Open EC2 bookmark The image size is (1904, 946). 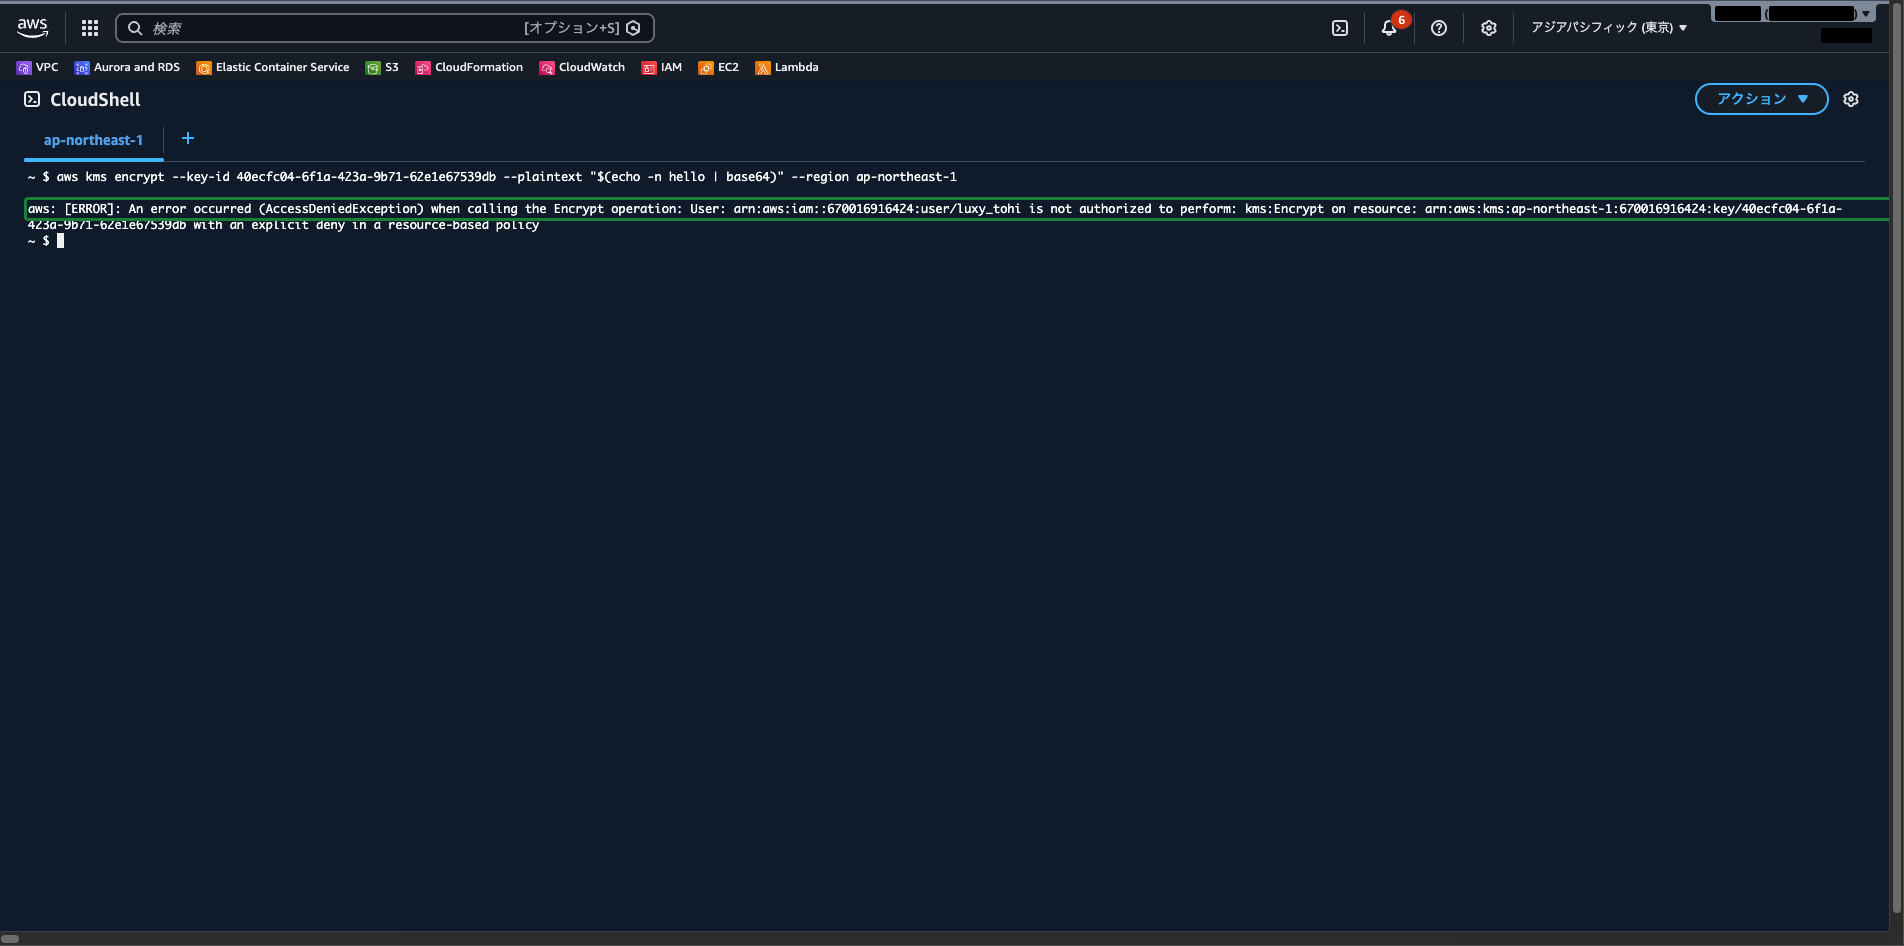click(719, 67)
